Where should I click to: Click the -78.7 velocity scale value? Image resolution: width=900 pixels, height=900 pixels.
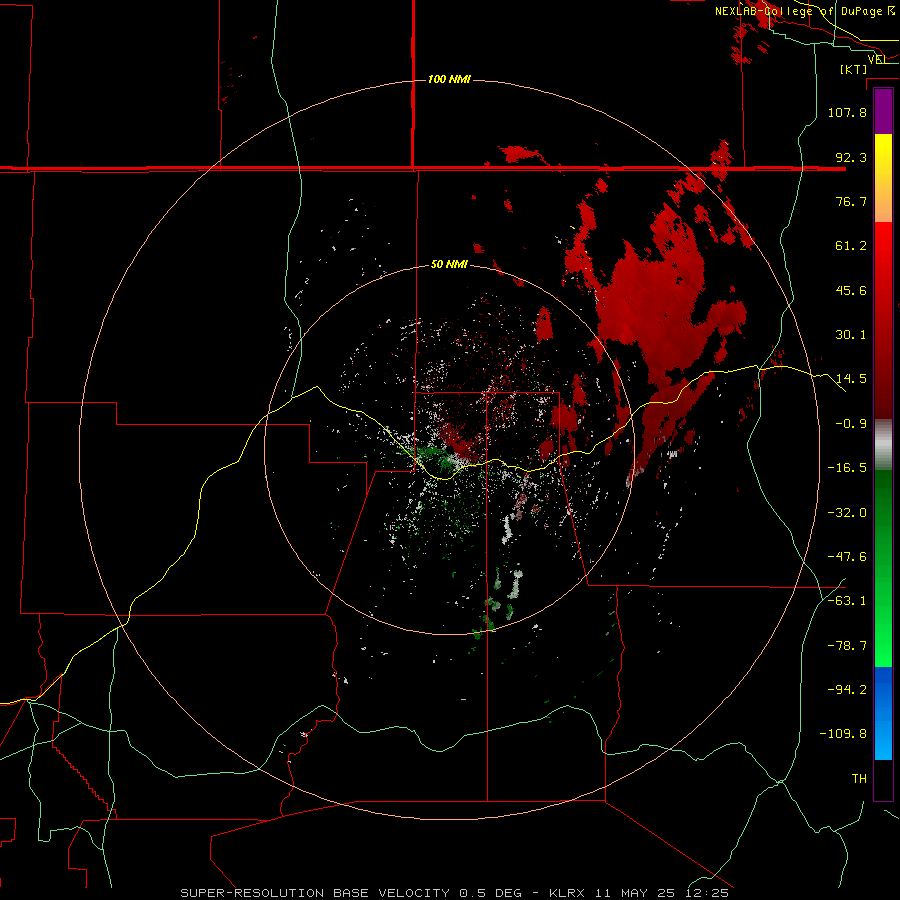tap(847, 646)
